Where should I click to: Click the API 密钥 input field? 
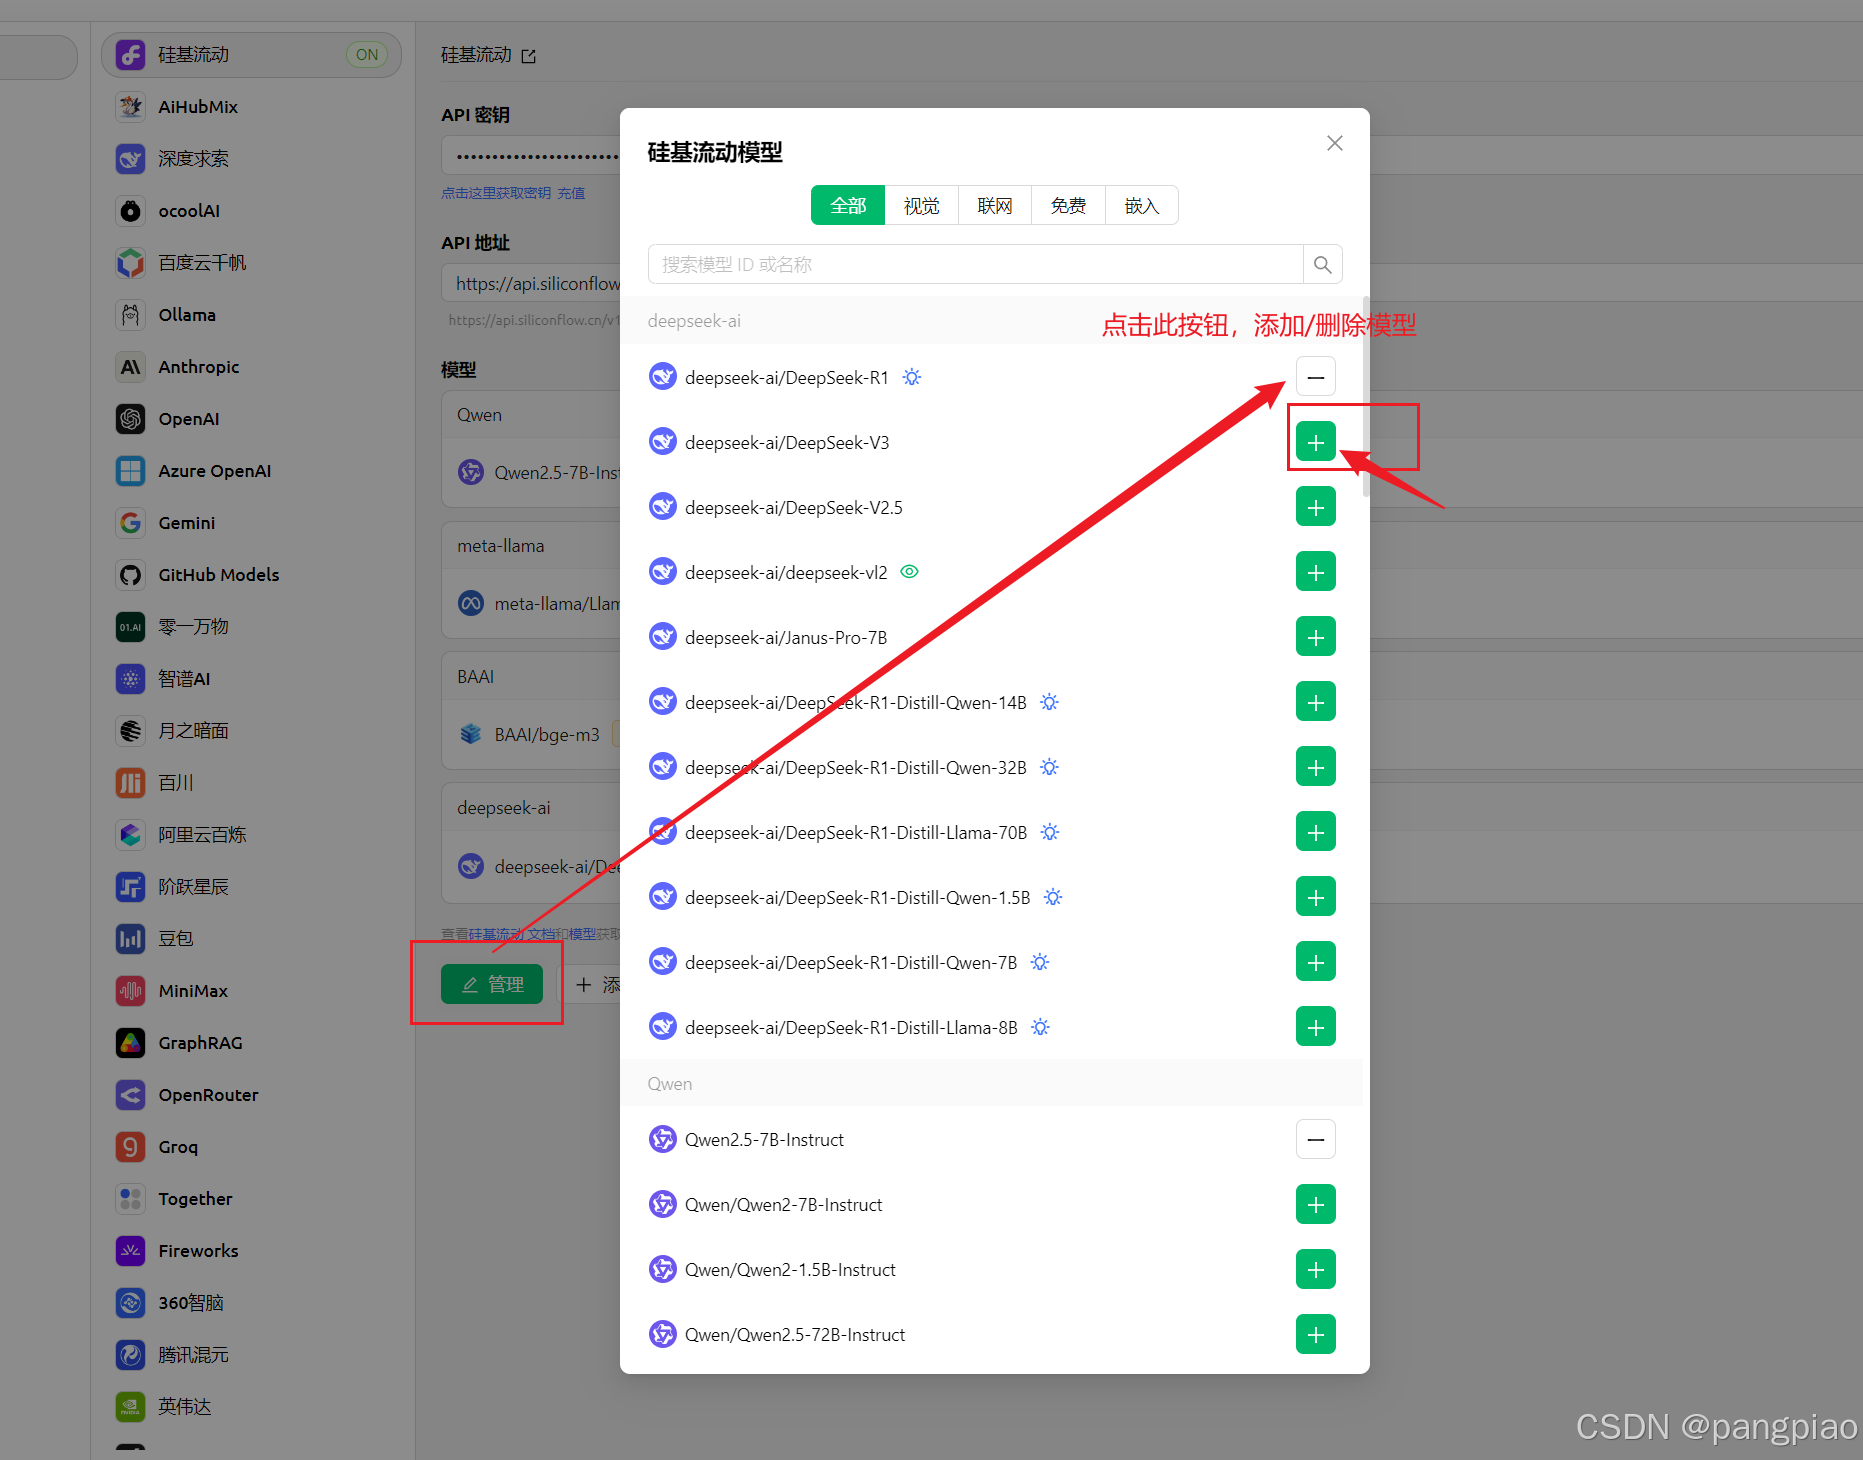(532, 156)
